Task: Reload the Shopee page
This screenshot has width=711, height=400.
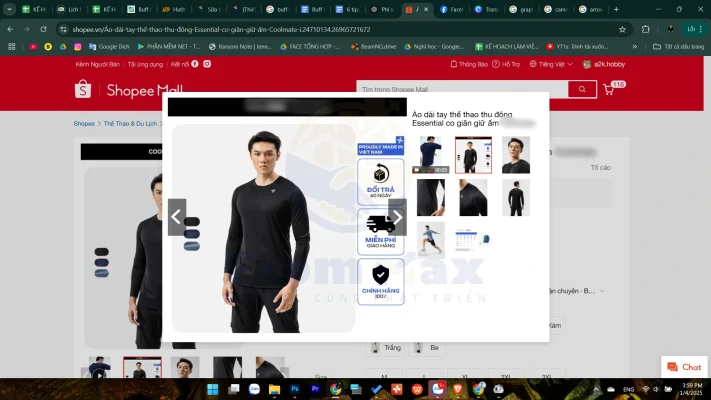Action: (44, 29)
